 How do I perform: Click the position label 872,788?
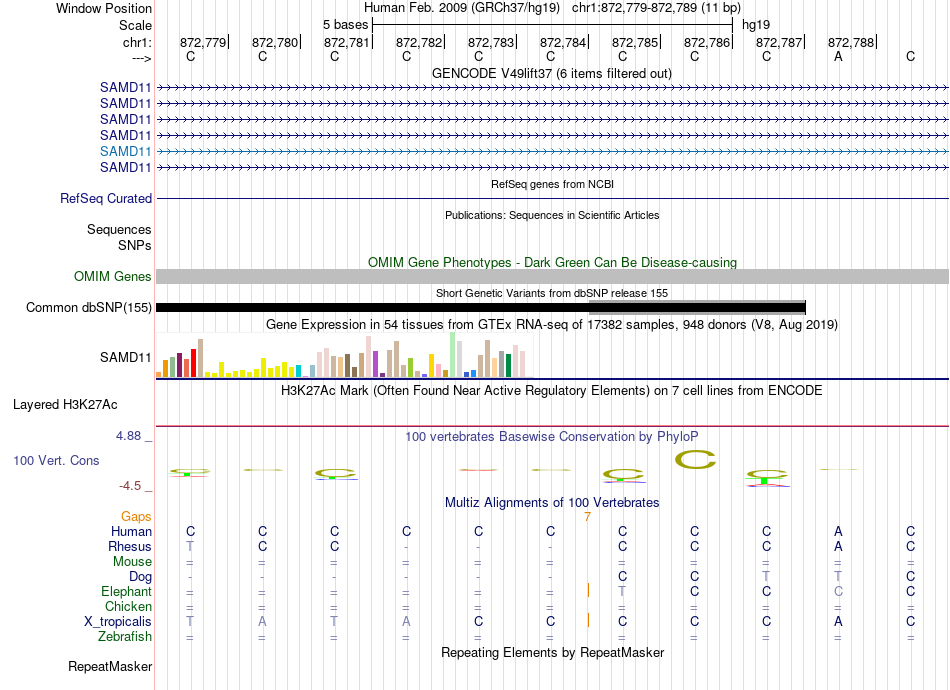(851, 42)
